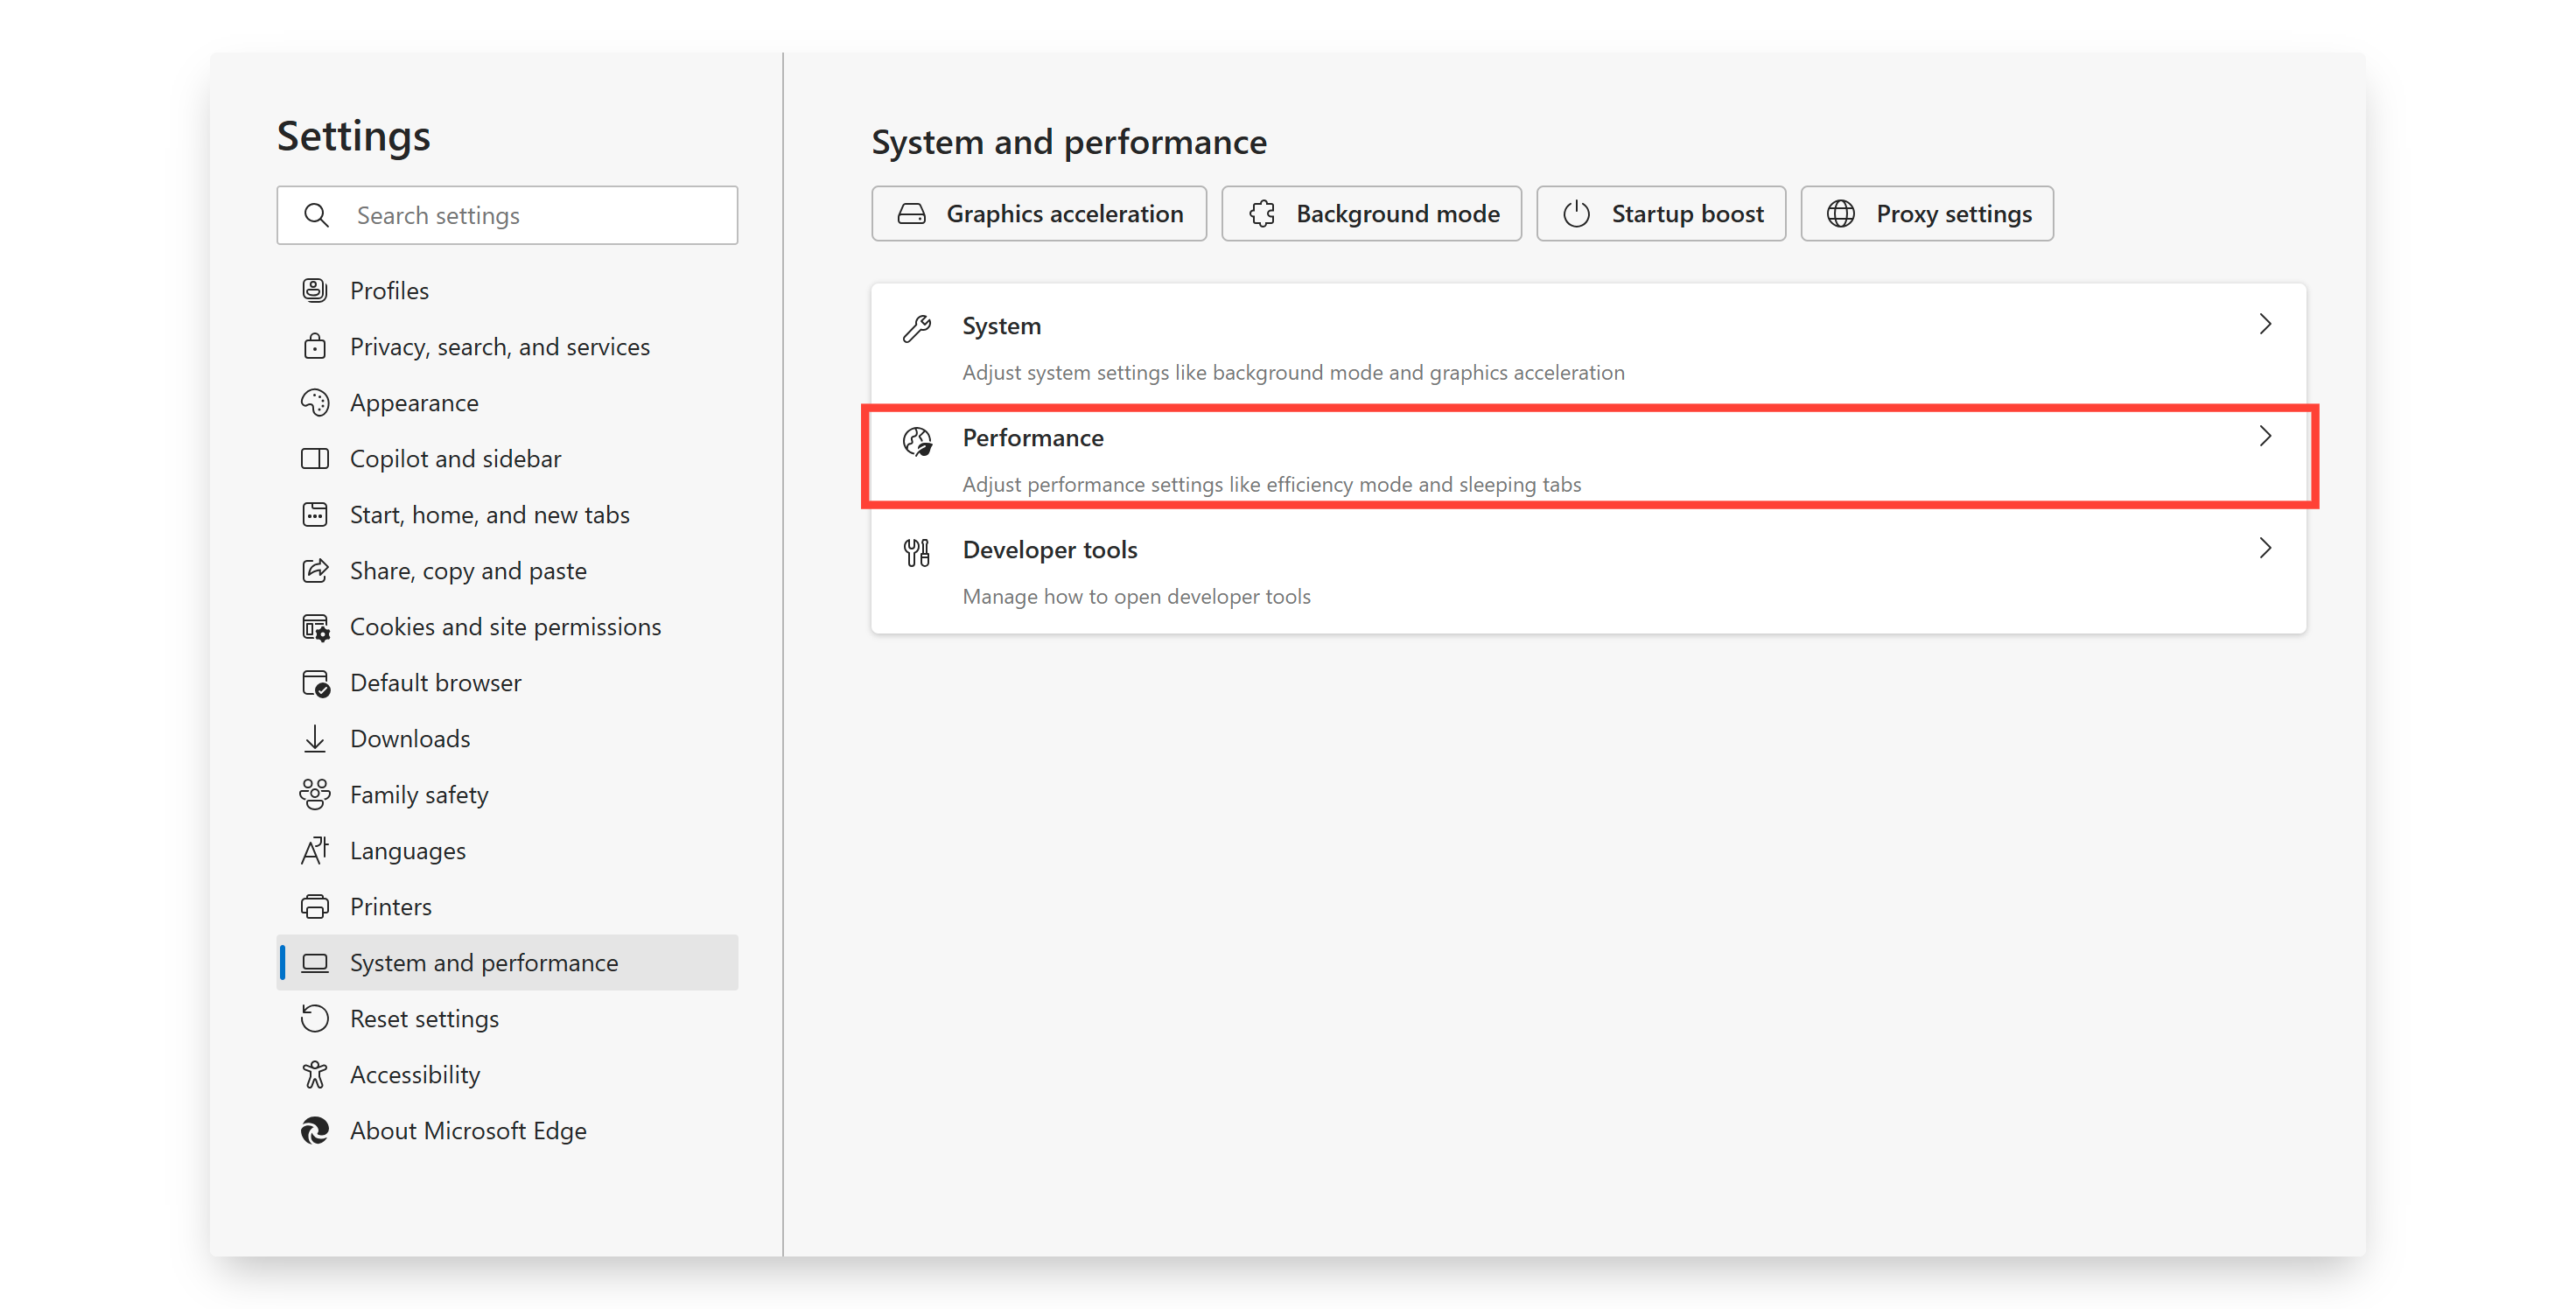Click the Downloads arrow icon

(x=315, y=739)
